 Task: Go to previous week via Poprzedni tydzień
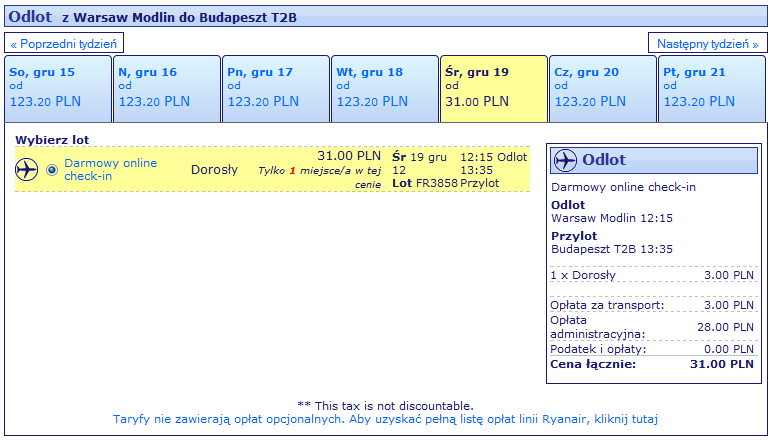tap(65, 44)
